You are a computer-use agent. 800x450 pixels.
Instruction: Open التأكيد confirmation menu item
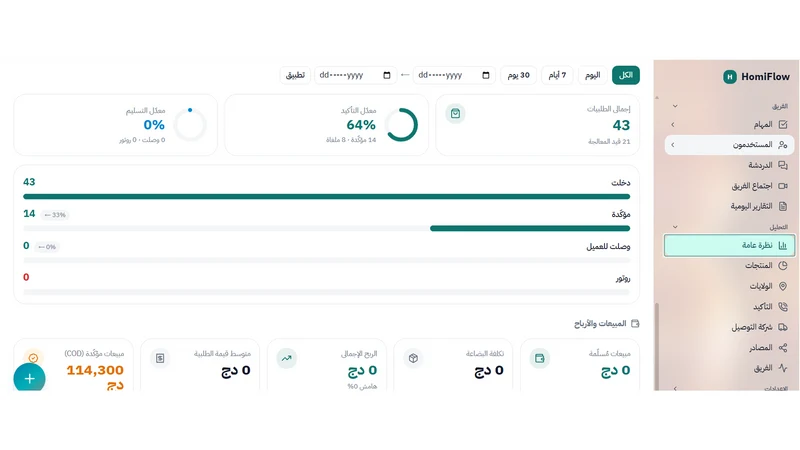pos(729,307)
